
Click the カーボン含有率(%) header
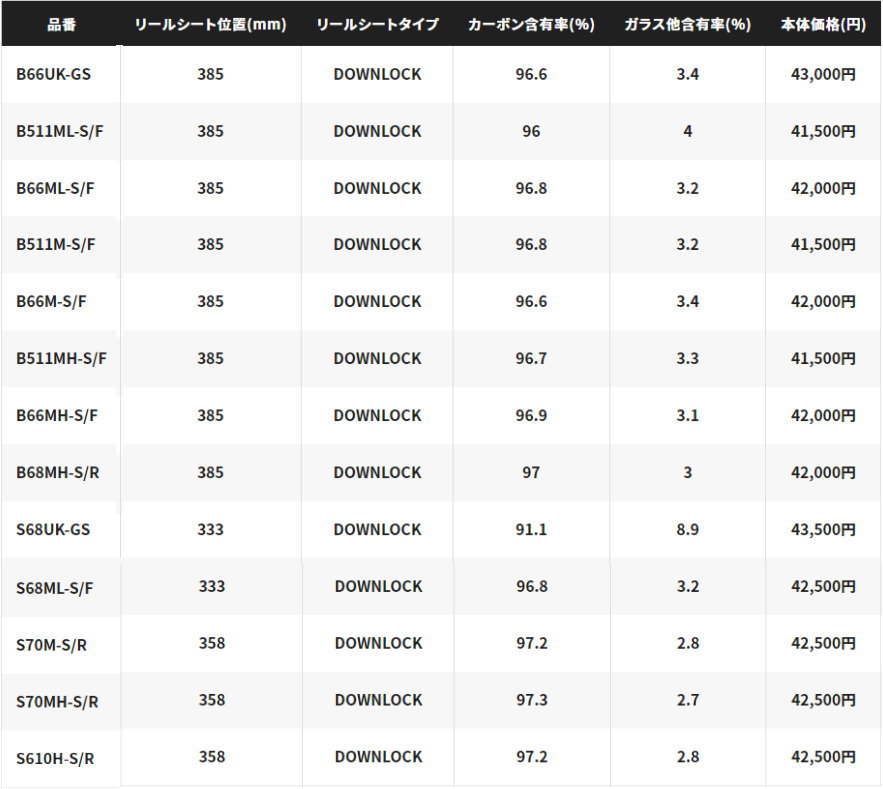point(531,25)
